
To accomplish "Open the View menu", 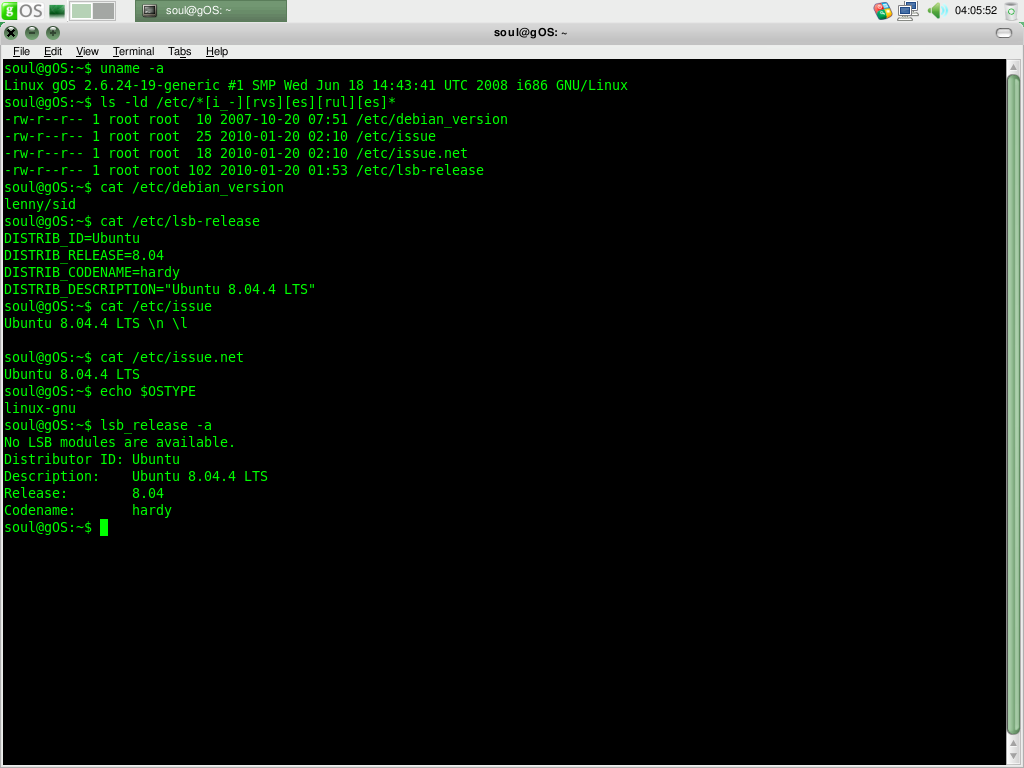I will [87, 51].
